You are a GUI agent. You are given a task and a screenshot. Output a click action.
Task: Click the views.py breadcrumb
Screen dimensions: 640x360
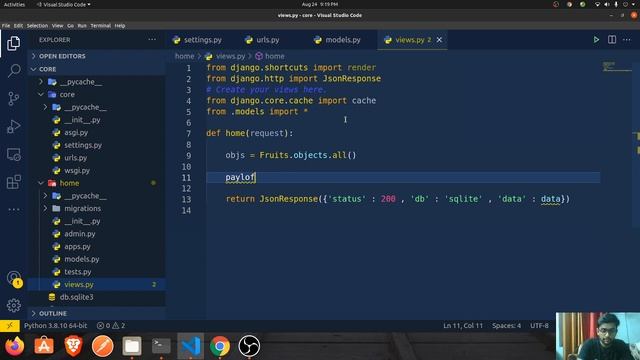(226, 56)
